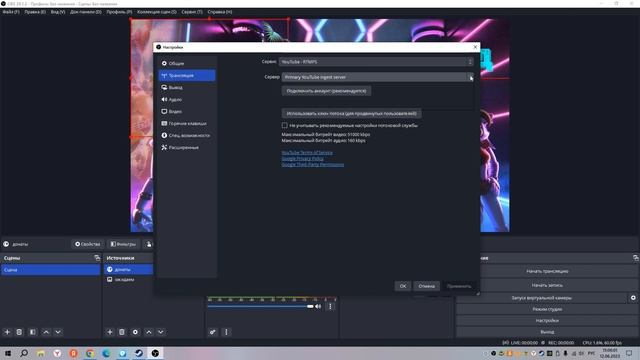Launch File Explorer from the taskbar
640x360 pixels.
click(40, 353)
